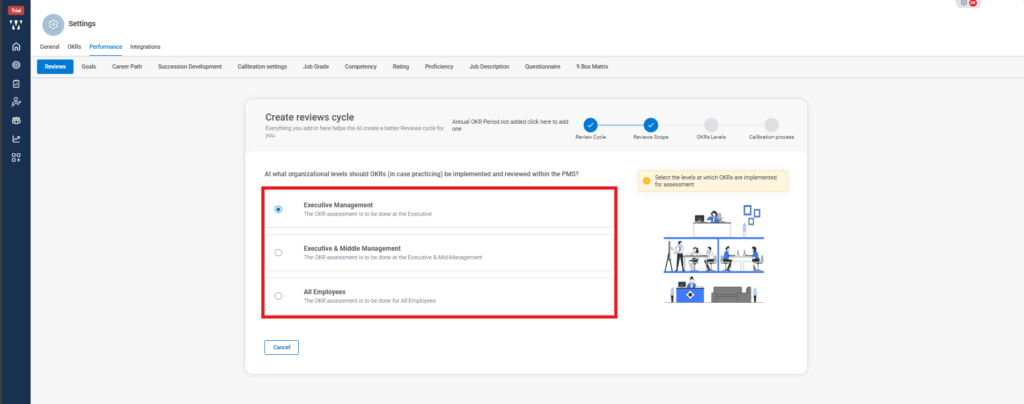Open the Proficiency sub-tab
Screen dimensions: 1024x404
pyautogui.click(x=439, y=67)
